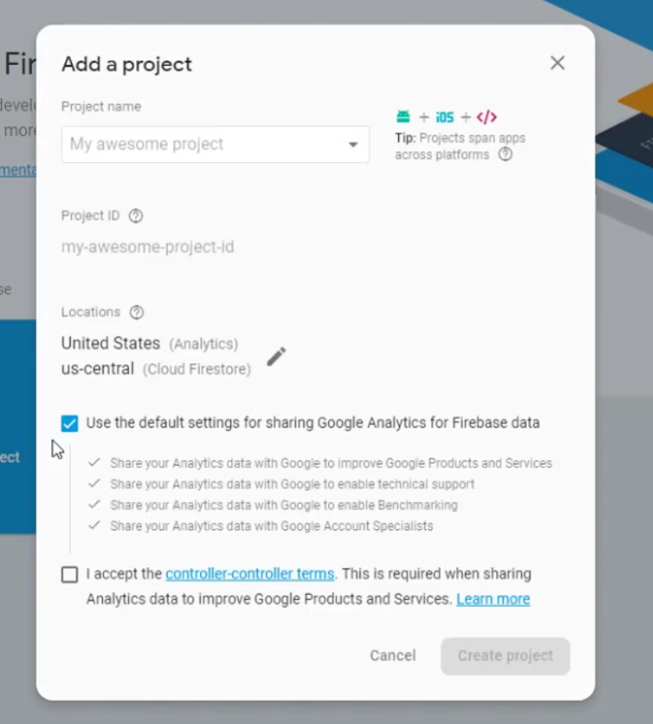This screenshot has height=724, width=653.
Task: Click the green Android platform icon
Action: (403, 117)
